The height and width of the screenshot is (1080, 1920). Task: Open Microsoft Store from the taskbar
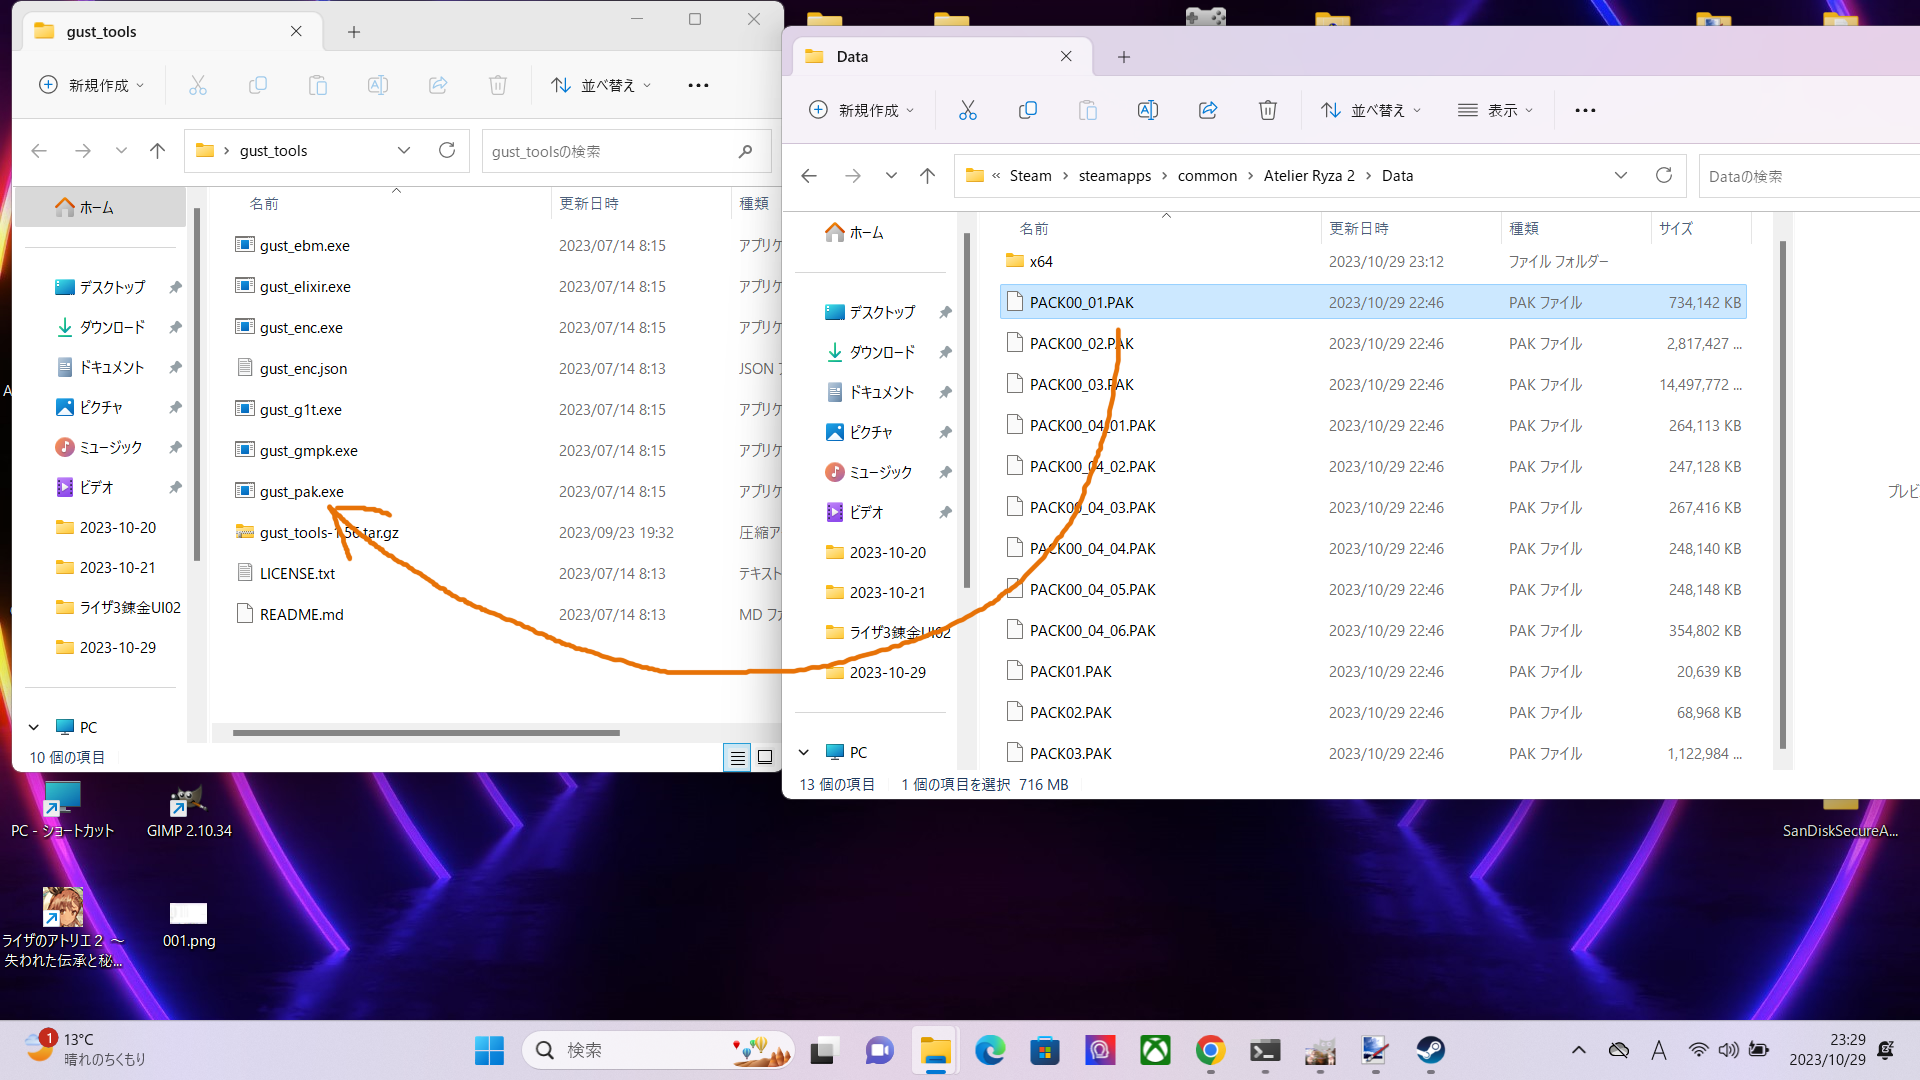1045,1050
